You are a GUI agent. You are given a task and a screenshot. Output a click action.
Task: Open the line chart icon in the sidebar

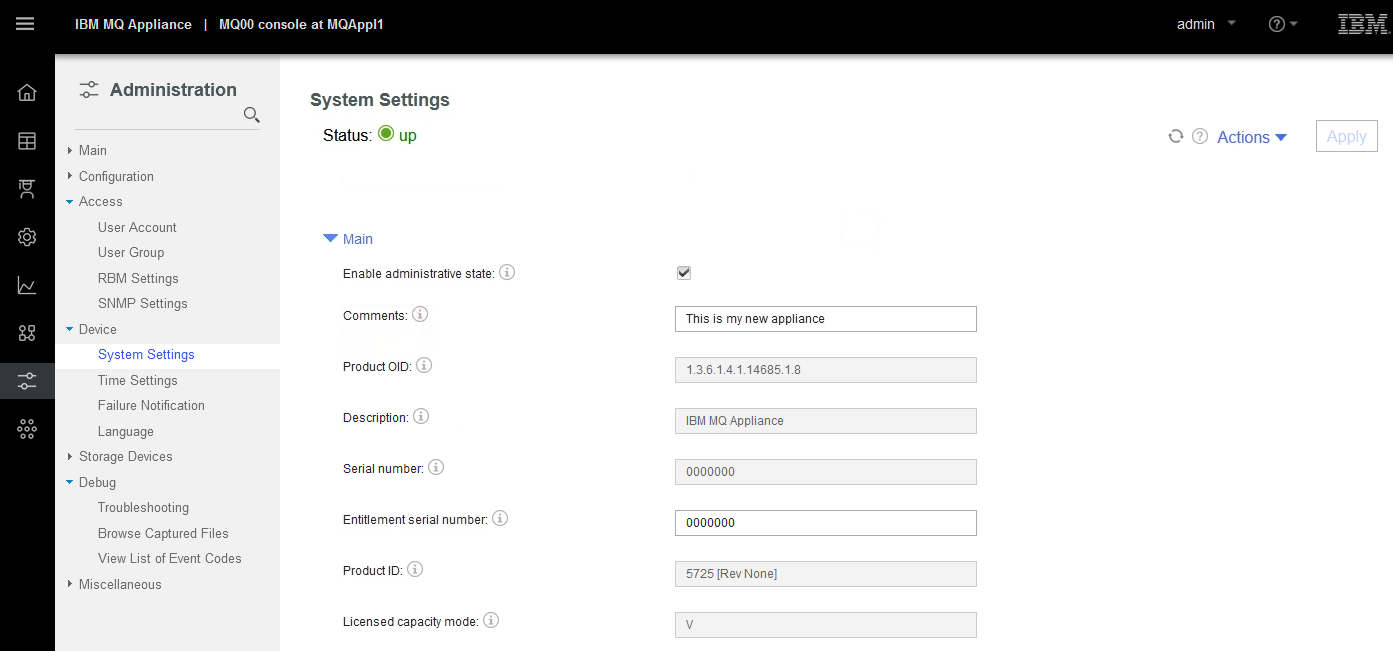click(x=27, y=285)
